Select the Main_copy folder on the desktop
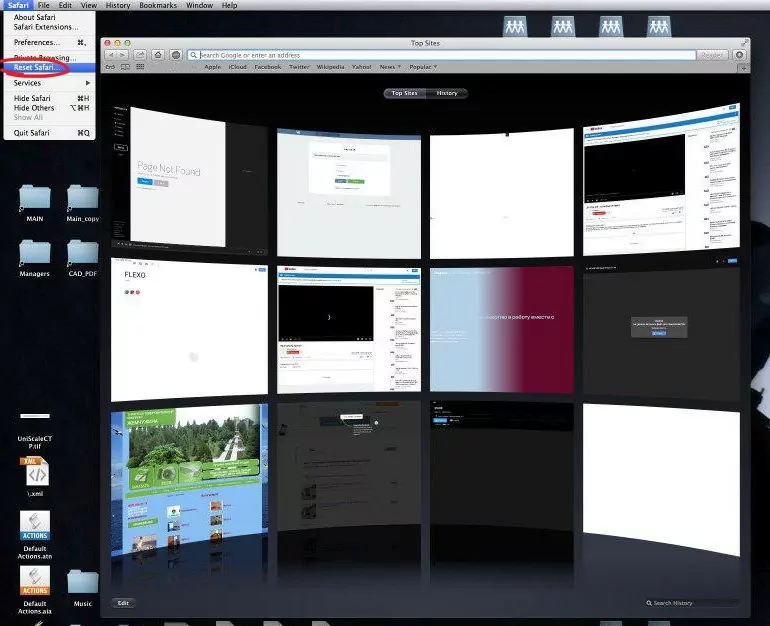 pos(82,204)
